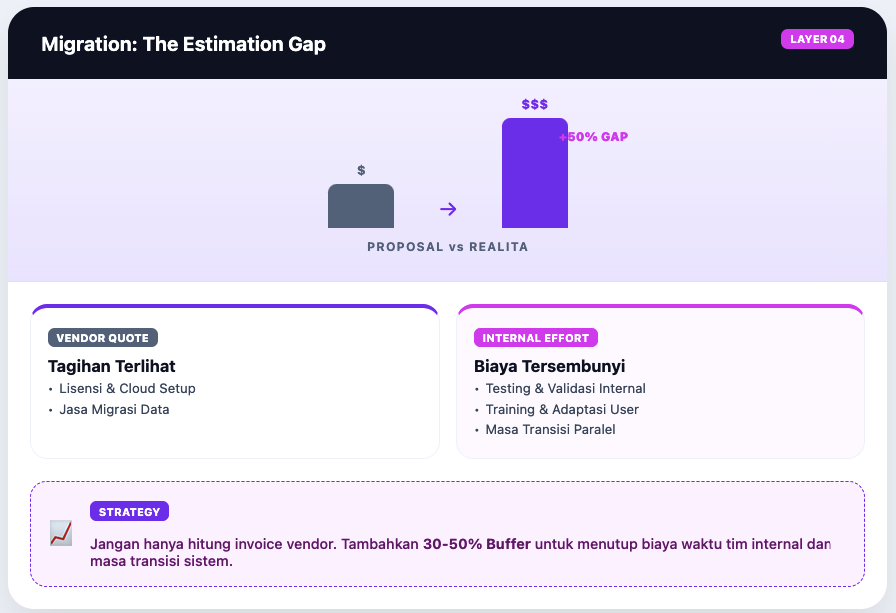The height and width of the screenshot is (613, 896).
Task: Click the Biaya Tersembunyi heading
Action: 549,366
